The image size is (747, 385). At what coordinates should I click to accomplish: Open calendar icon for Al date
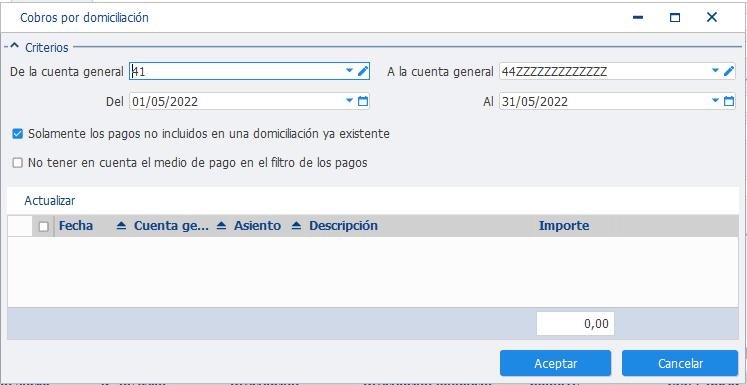(x=729, y=101)
